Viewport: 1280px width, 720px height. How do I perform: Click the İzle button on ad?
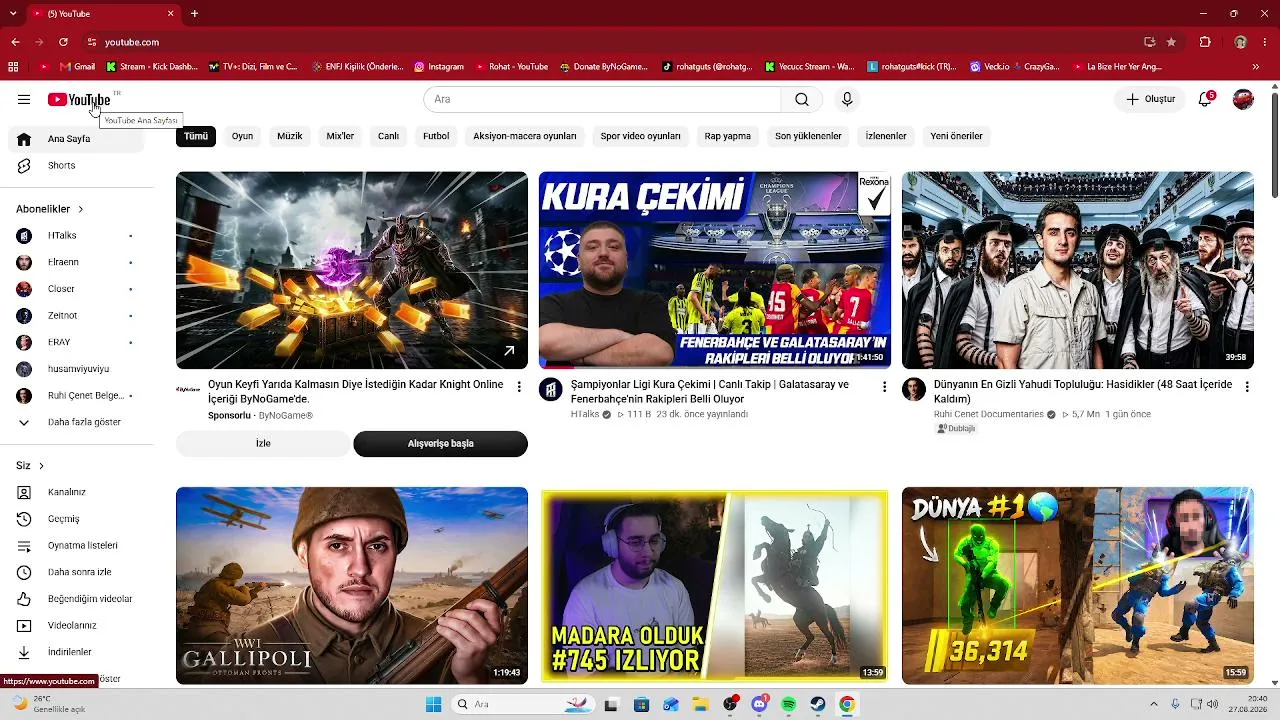click(263, 443)
